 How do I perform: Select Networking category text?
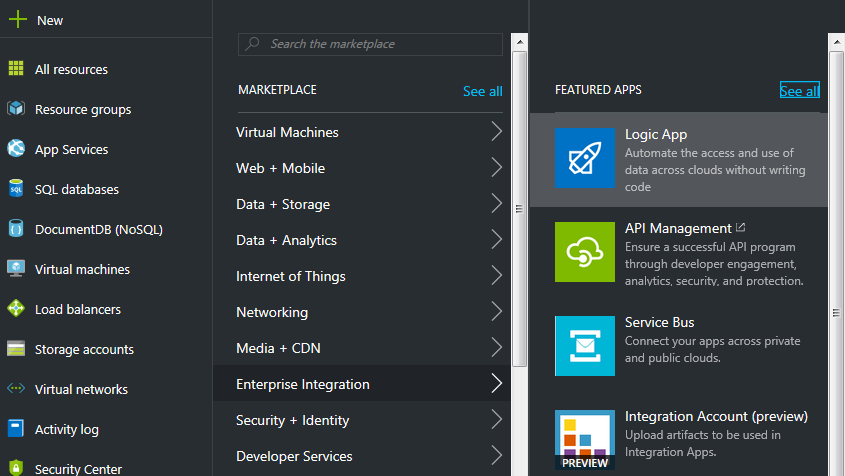click(272, 312)
